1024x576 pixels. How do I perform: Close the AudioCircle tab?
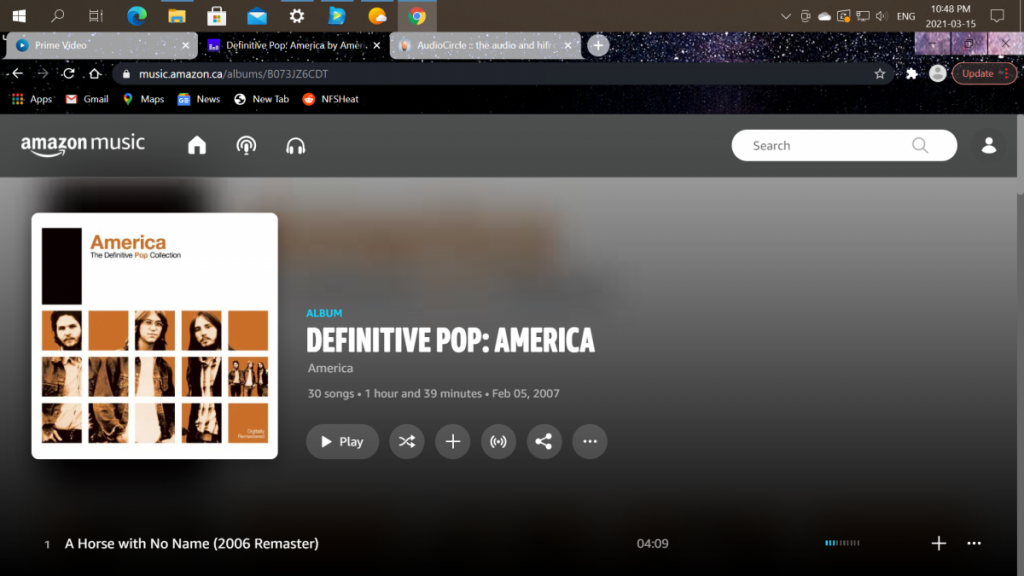568,45
